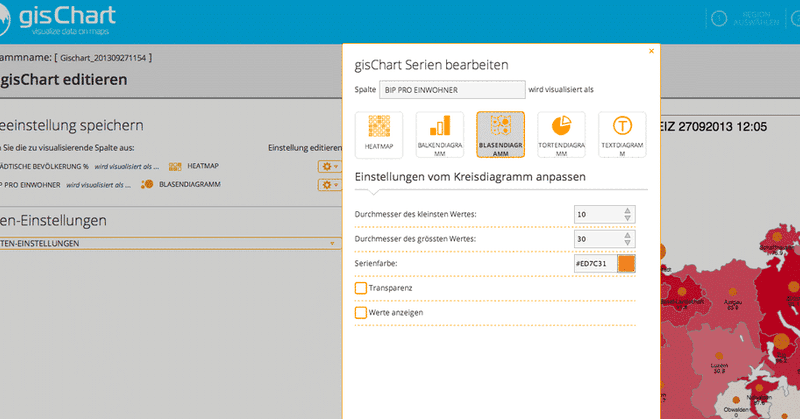The image size is (800, 419).
Task: Select the Heatmap chart type
Action: click(379, 135)
